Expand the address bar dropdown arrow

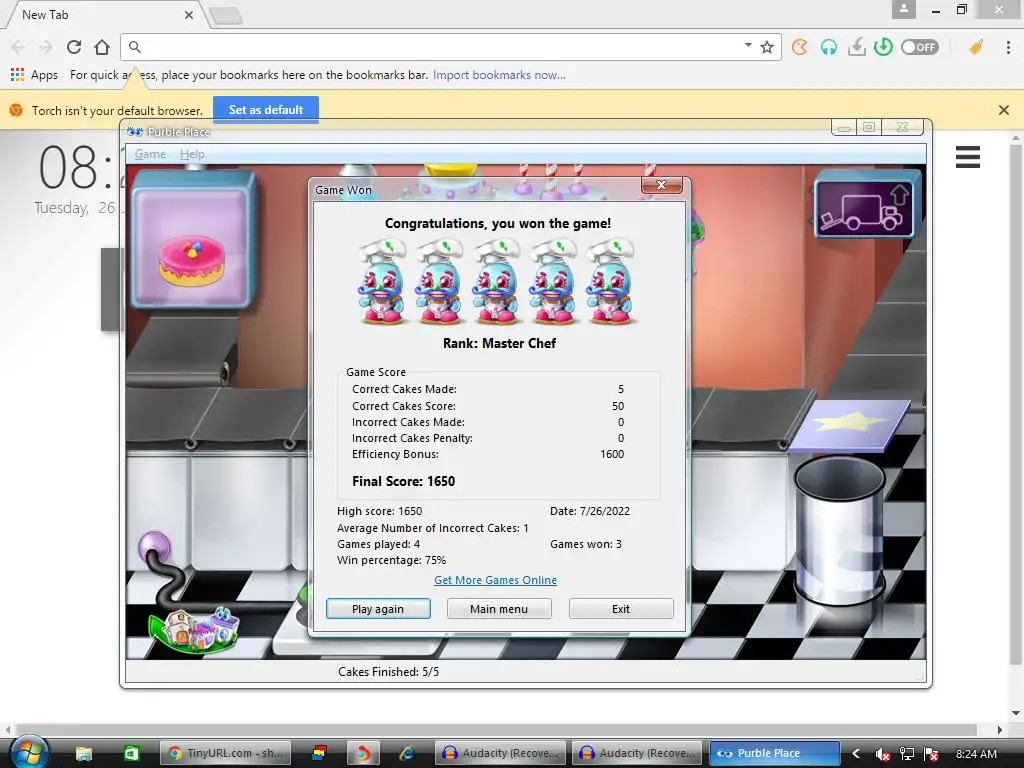coord(748,45)
